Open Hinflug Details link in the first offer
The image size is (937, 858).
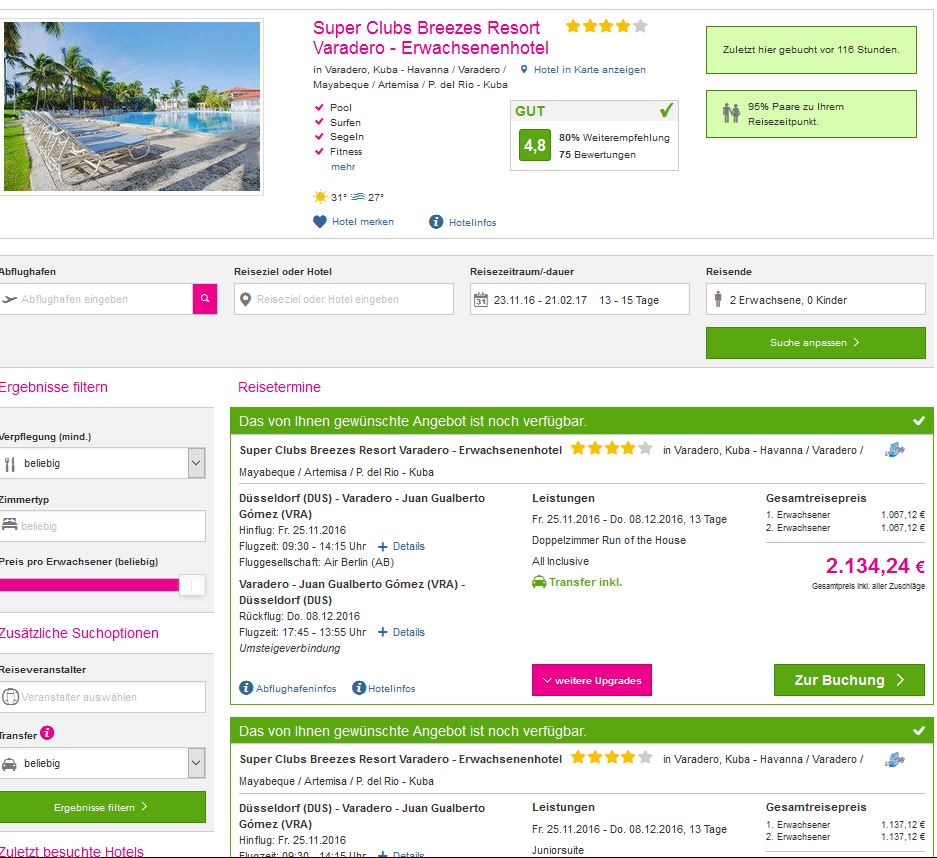(409, 546)
